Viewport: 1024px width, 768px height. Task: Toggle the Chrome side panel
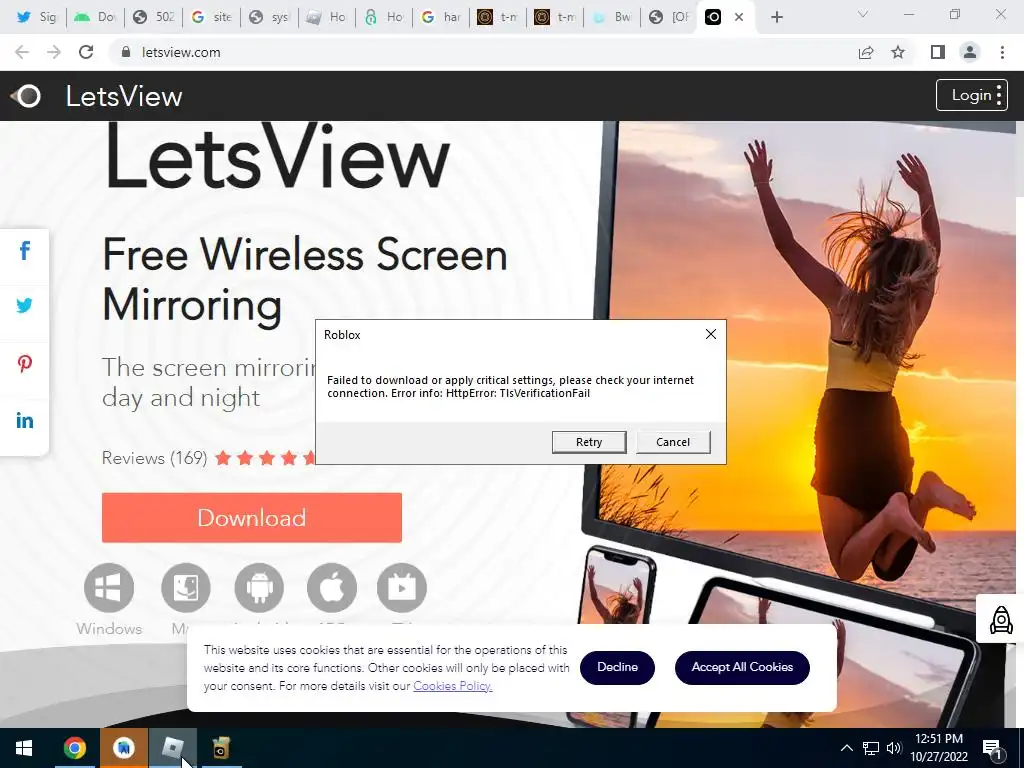point(938,52)
